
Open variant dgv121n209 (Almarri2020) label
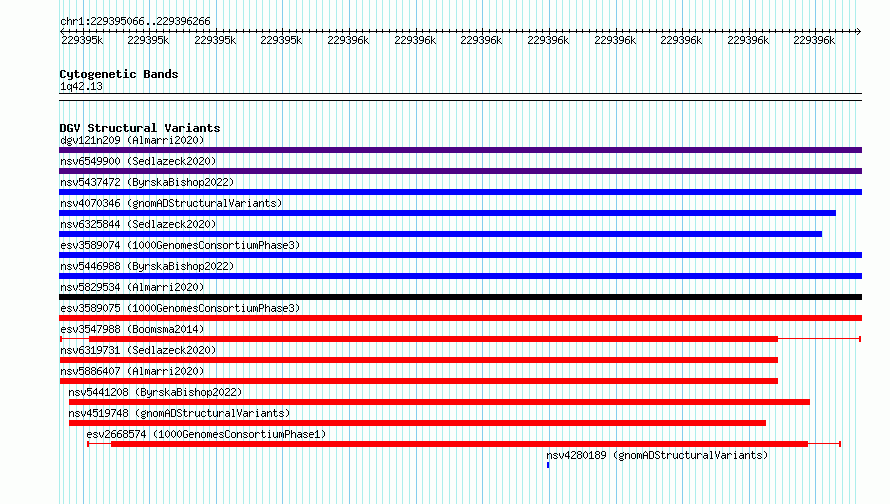coord(132,140)
